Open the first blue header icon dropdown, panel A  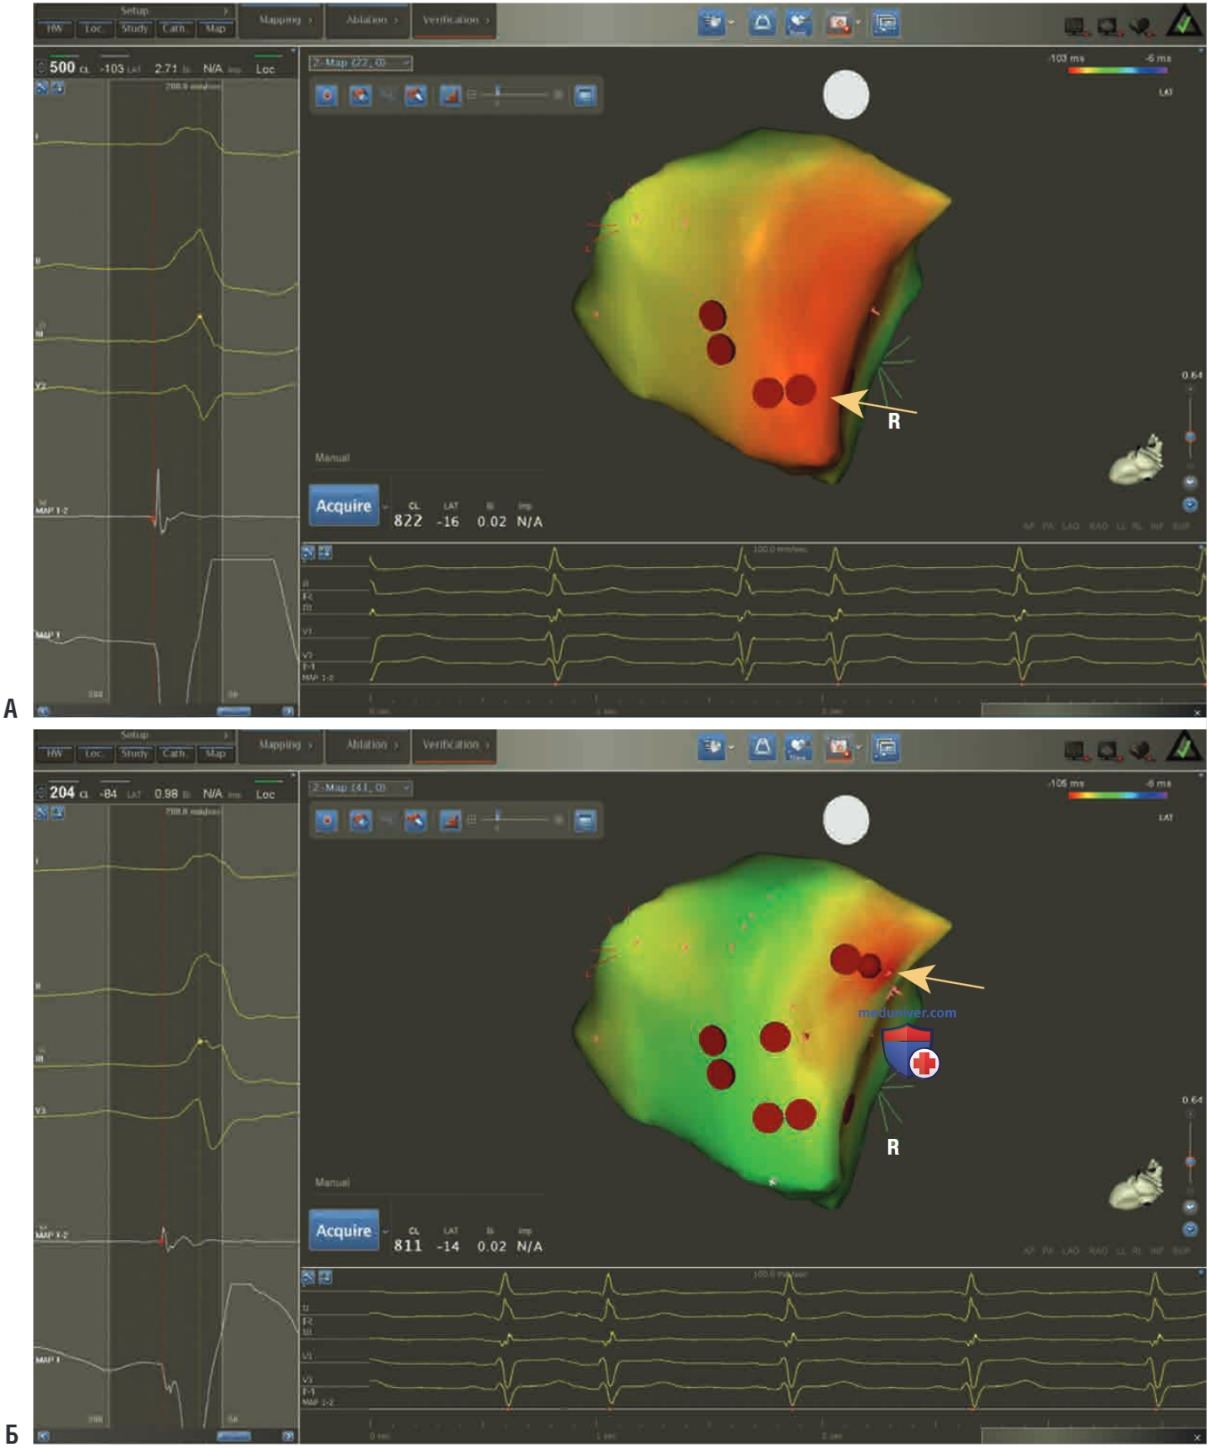pyautogui.click(x=732, y=22)
